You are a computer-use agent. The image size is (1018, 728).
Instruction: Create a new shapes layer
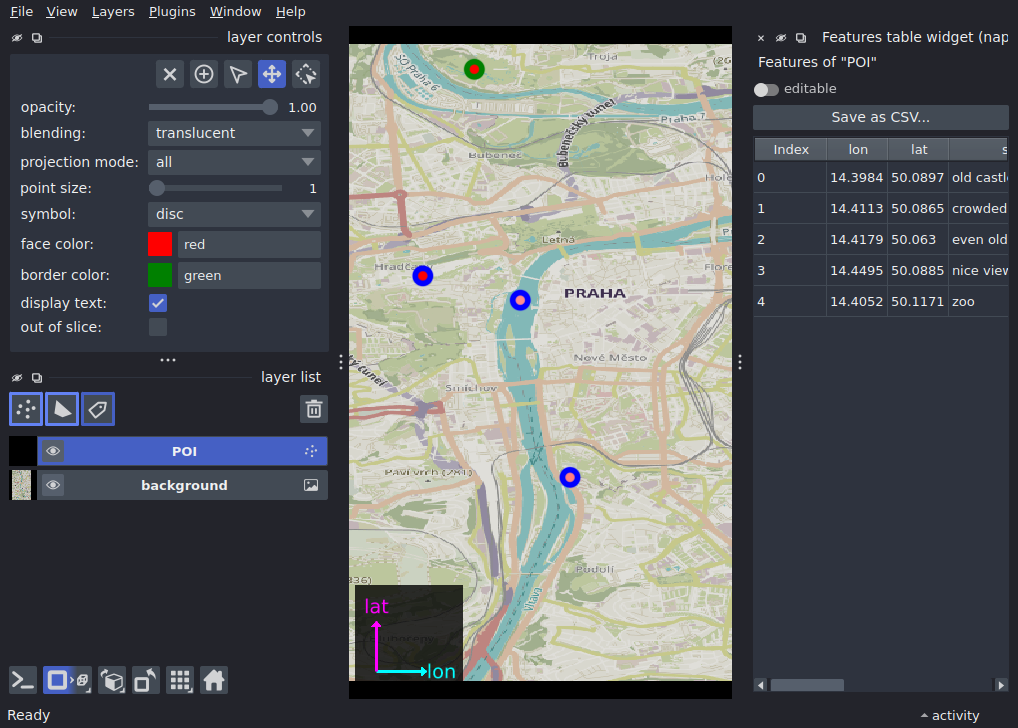coord(62,409)
